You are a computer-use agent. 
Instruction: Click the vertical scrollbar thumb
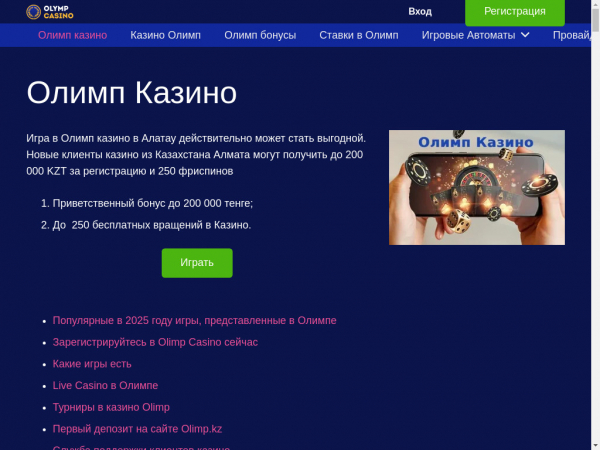(x=595, y=20)
